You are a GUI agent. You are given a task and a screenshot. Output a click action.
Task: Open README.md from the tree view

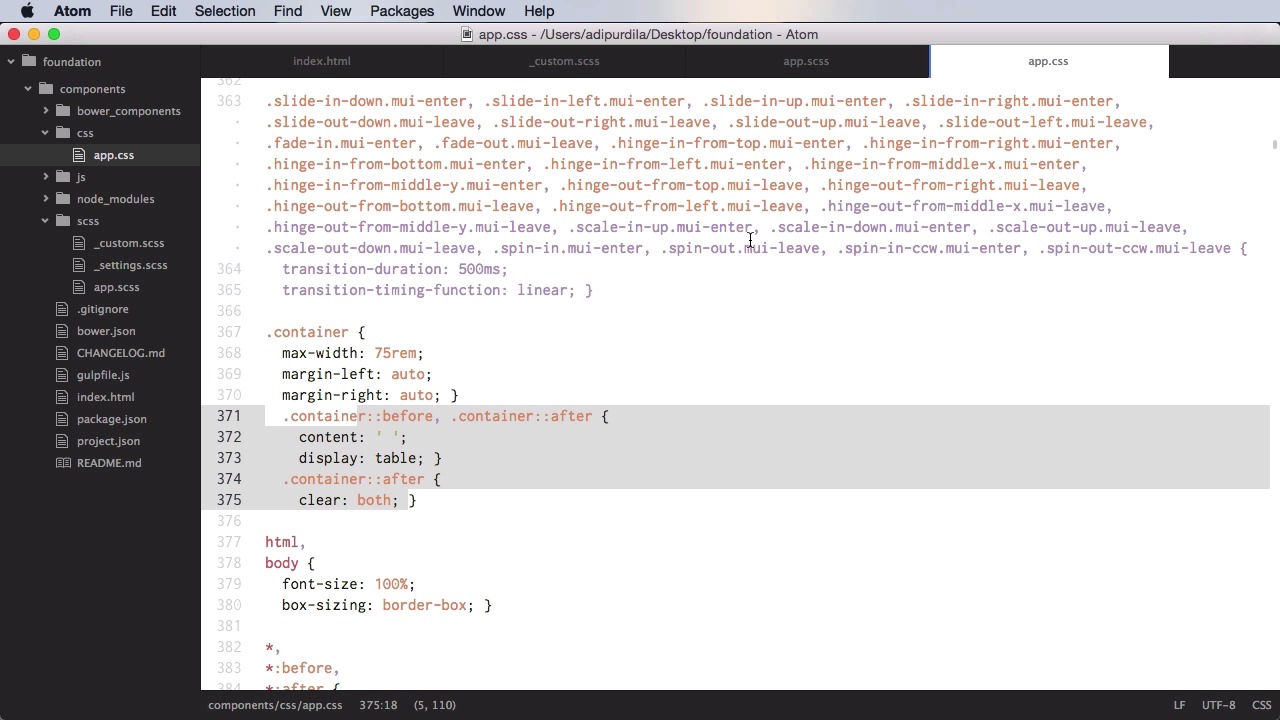click(109, 463)
